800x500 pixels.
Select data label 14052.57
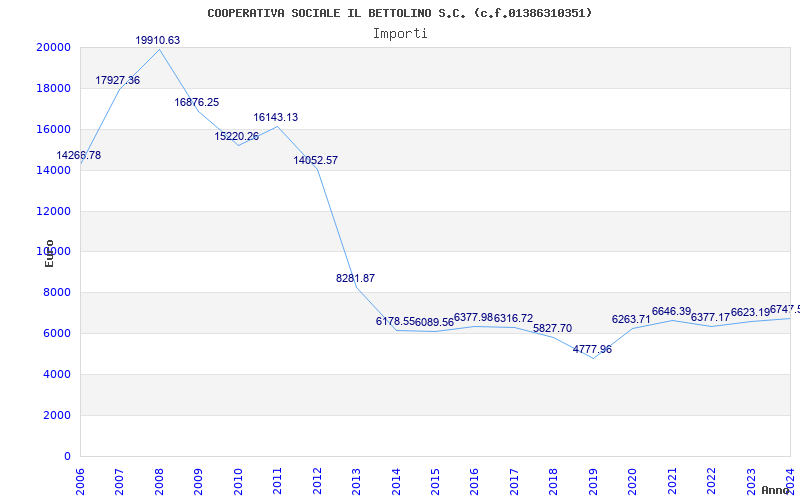click(315, 160)
